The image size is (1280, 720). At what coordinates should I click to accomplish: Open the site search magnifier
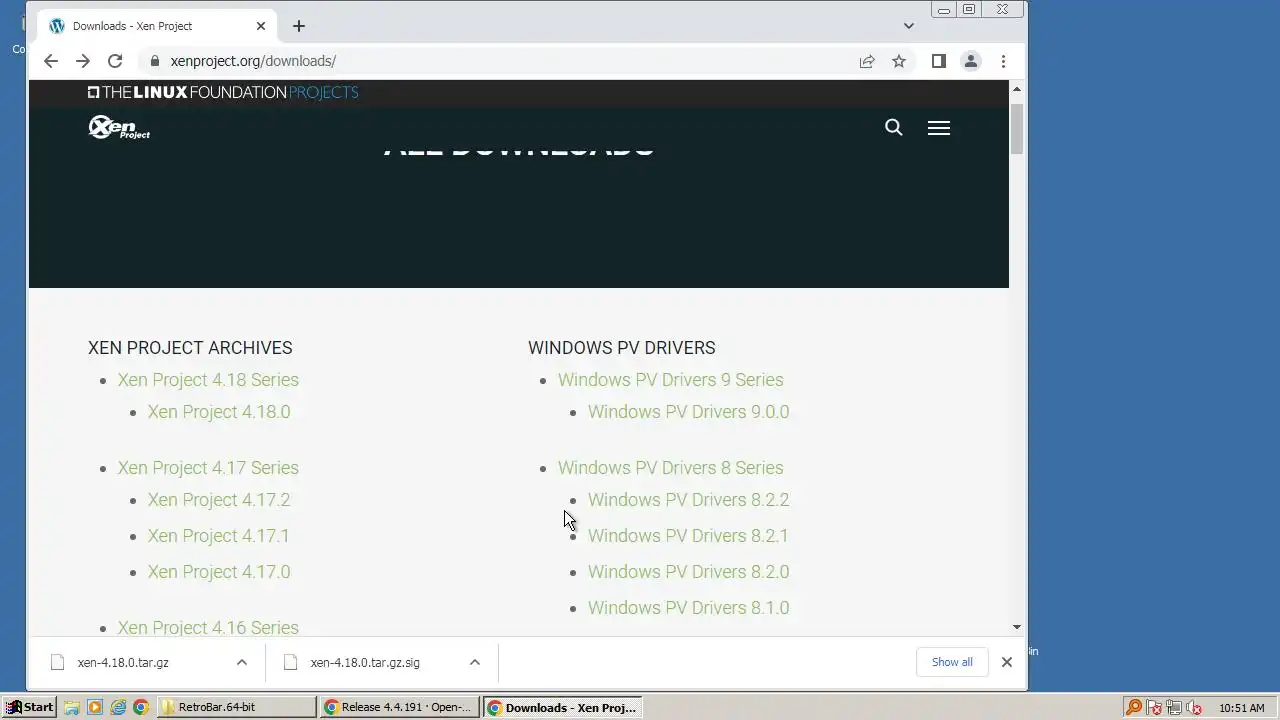coord(894,127)
